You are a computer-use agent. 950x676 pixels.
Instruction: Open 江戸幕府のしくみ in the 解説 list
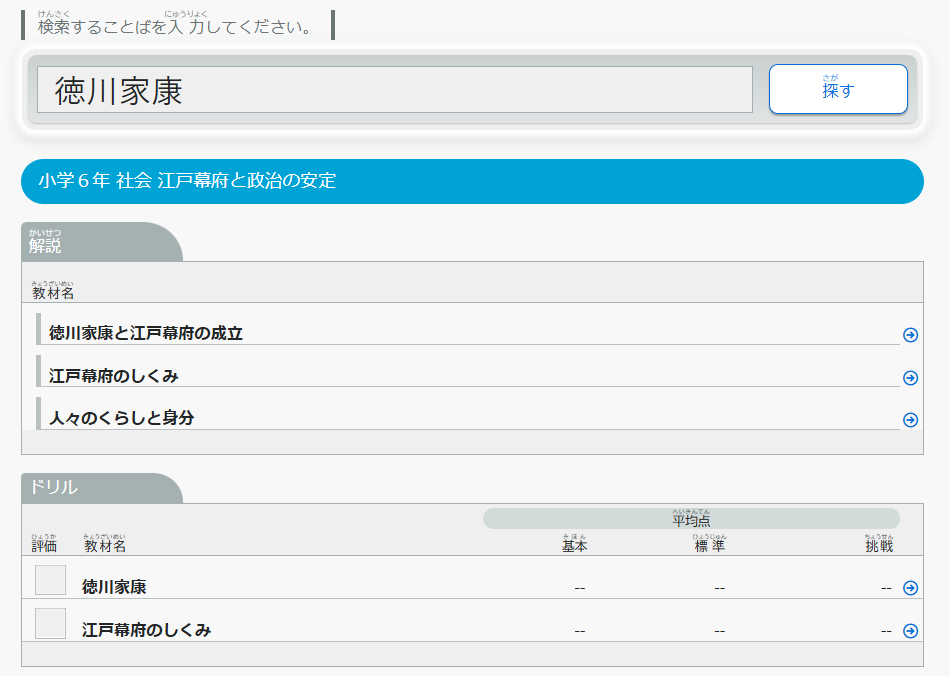(114, 376)
